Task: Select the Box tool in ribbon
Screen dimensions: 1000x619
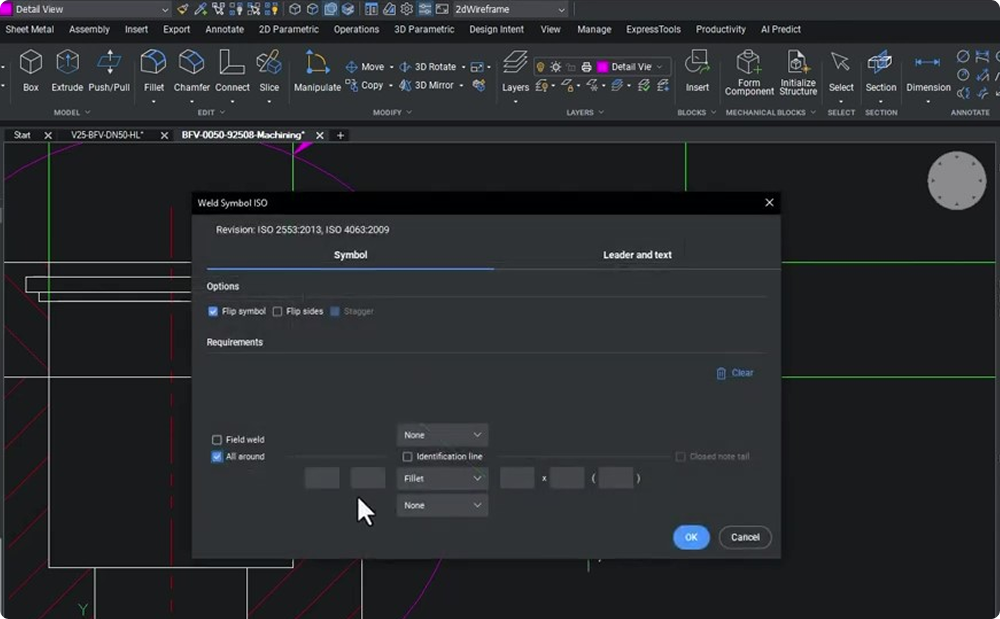Action: [31, 70]
